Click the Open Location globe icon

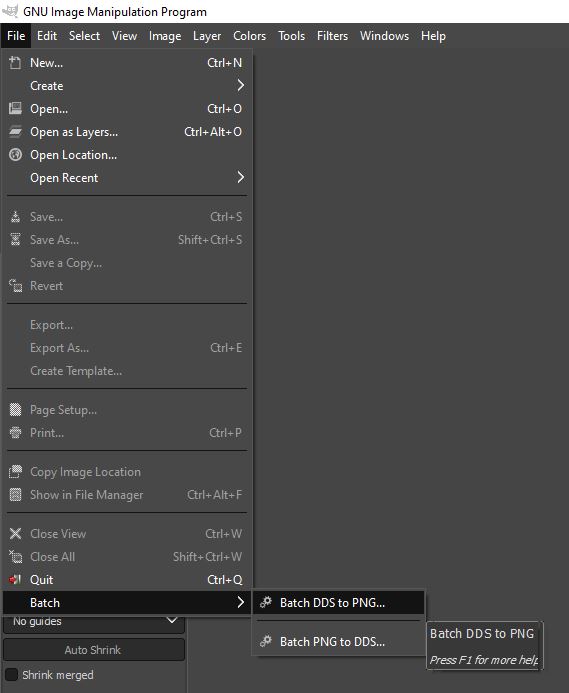(x=15, y=155)
